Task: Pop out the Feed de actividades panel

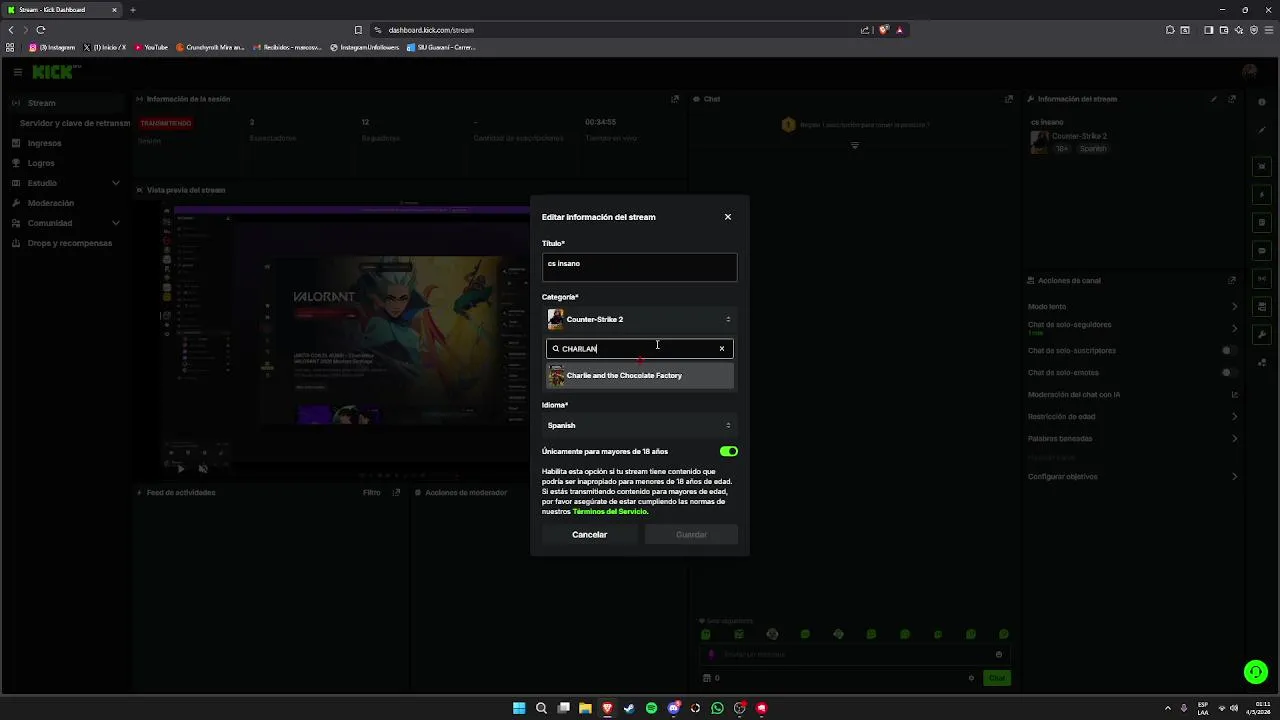Action: [x=396, y=492]
